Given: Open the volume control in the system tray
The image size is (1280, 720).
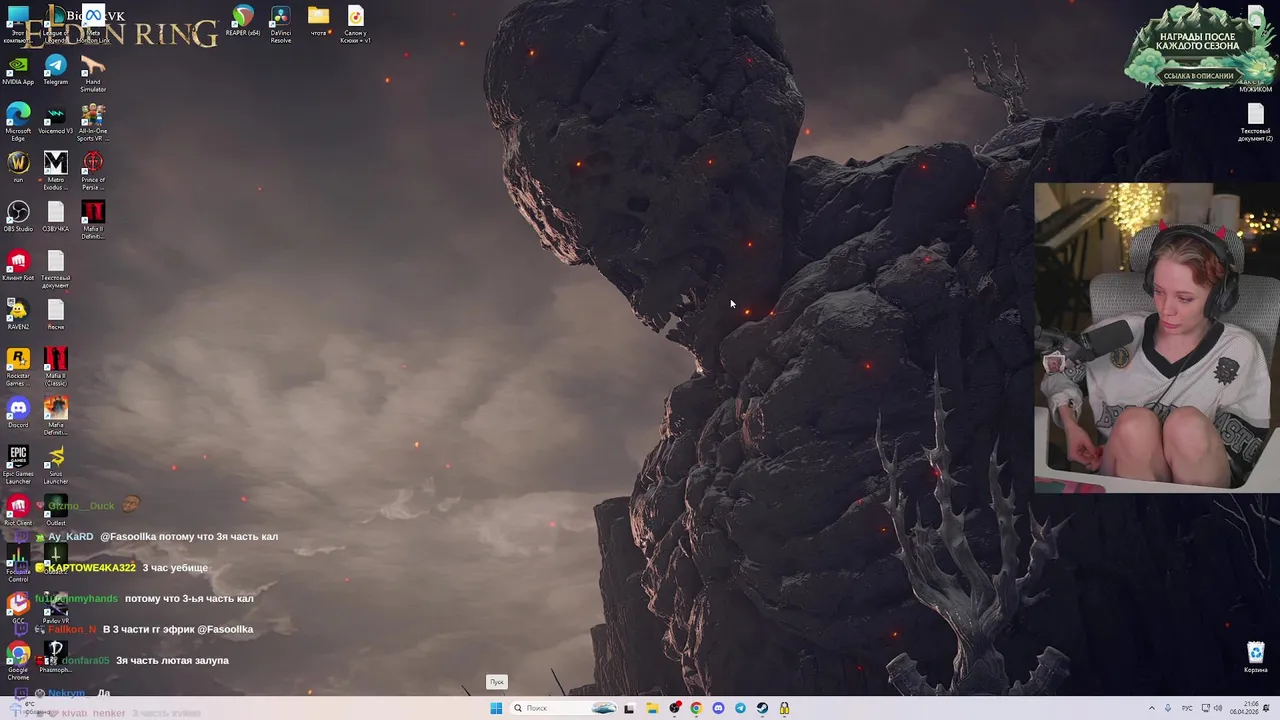Looking at the screenshot, I should coord(1217,708).
